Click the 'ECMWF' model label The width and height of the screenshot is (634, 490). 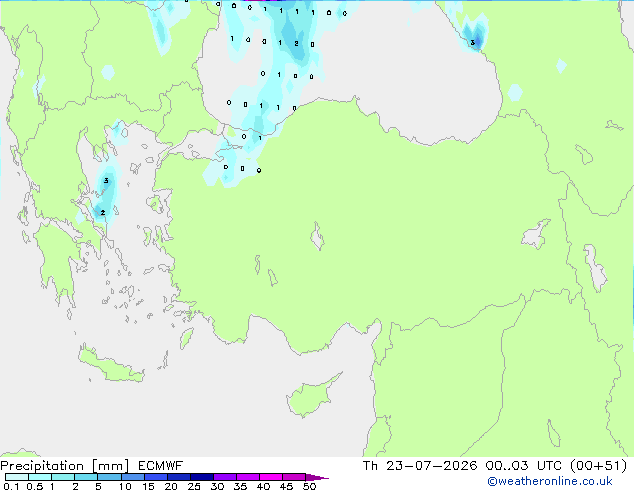click(x=161, y=466)
